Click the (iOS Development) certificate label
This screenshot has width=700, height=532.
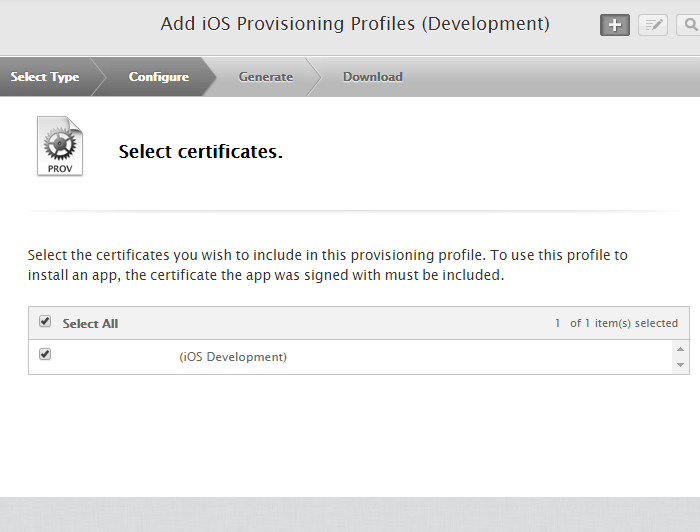tap(233, 357)
